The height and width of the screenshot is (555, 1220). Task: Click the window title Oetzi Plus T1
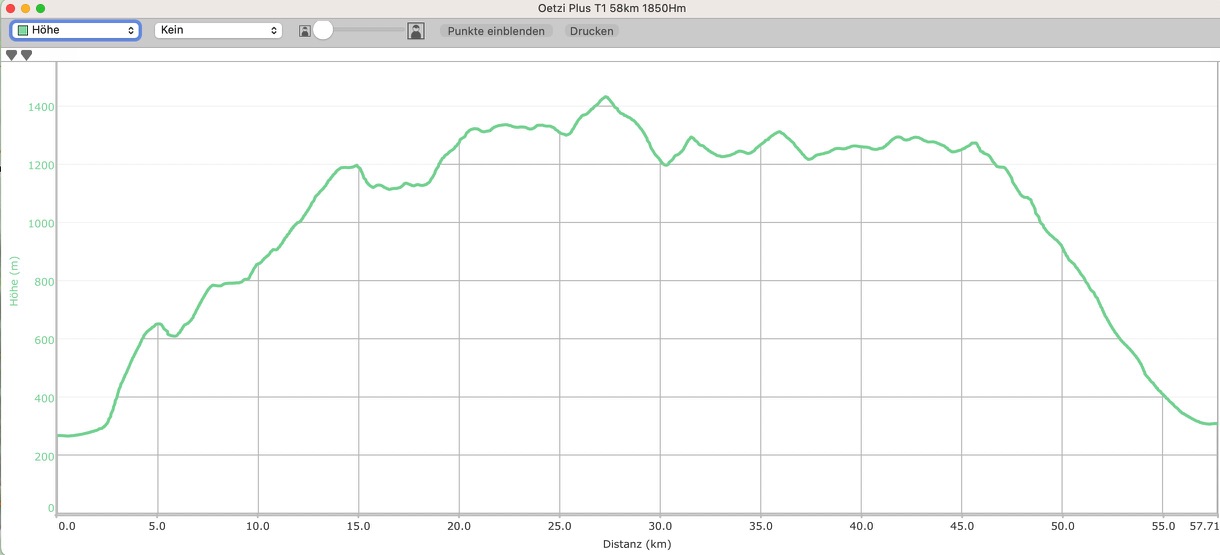coord(608,8)
